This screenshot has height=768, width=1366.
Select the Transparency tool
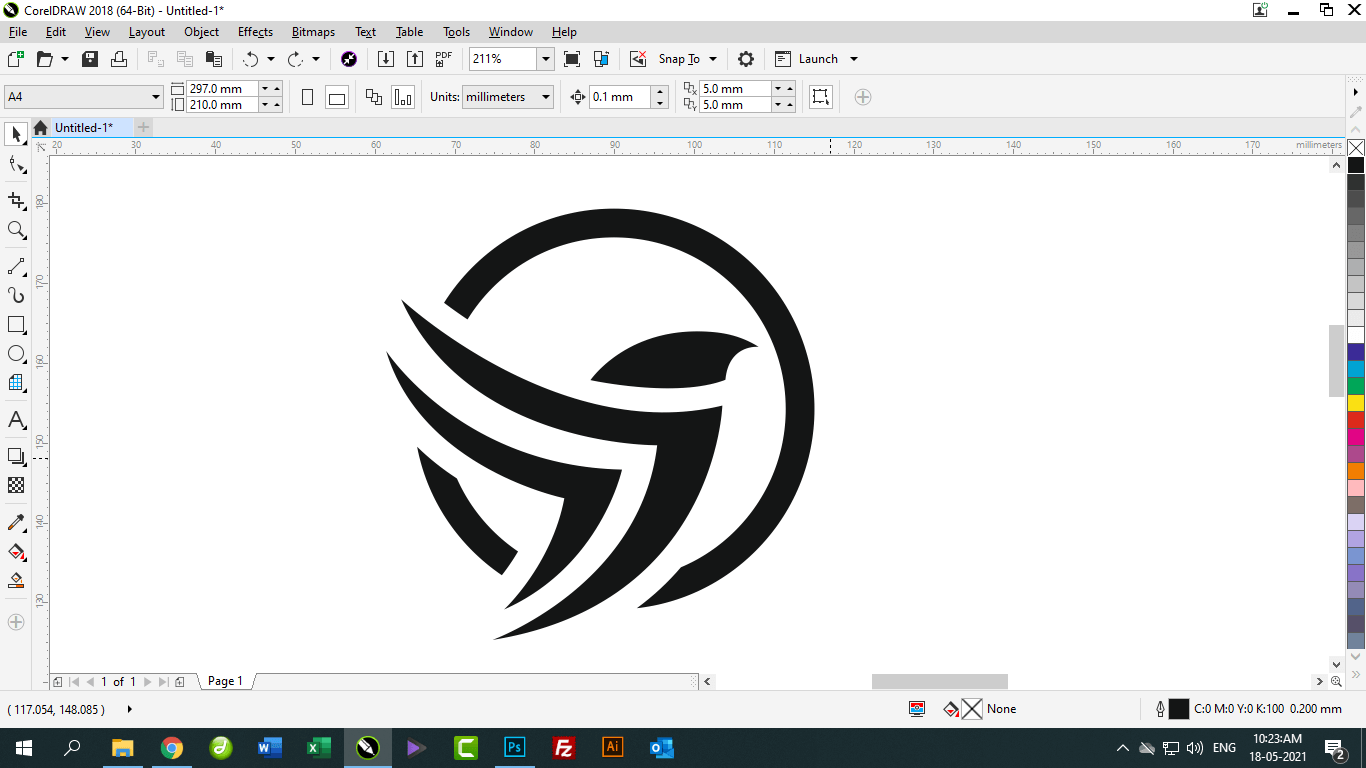tap(16, 485)
